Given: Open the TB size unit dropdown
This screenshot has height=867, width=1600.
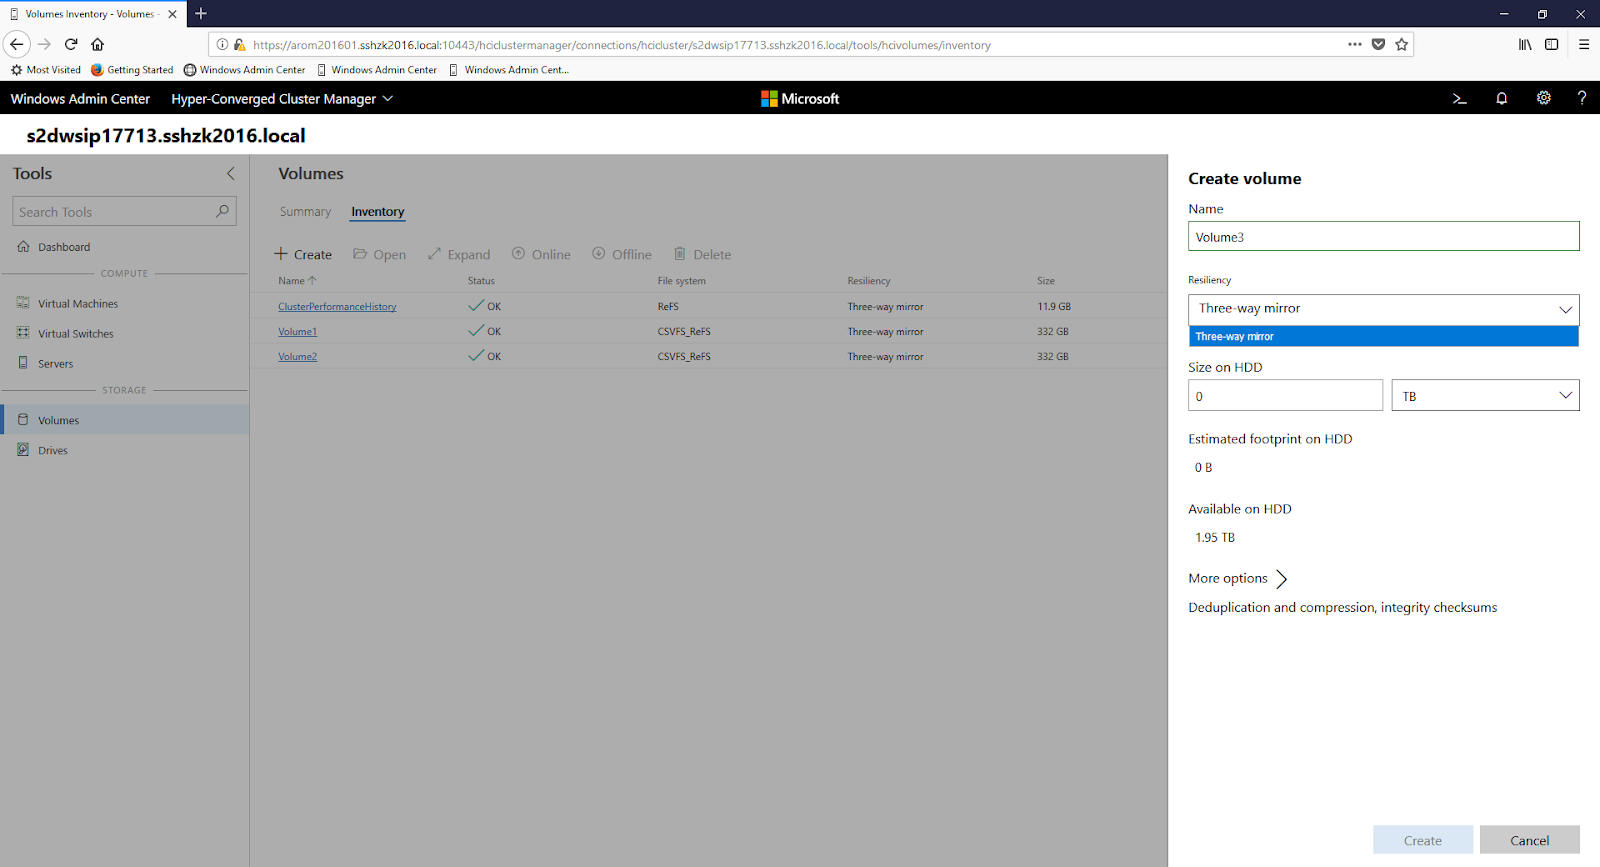Looking at the screenshot, I should (x=1485, y=395).
